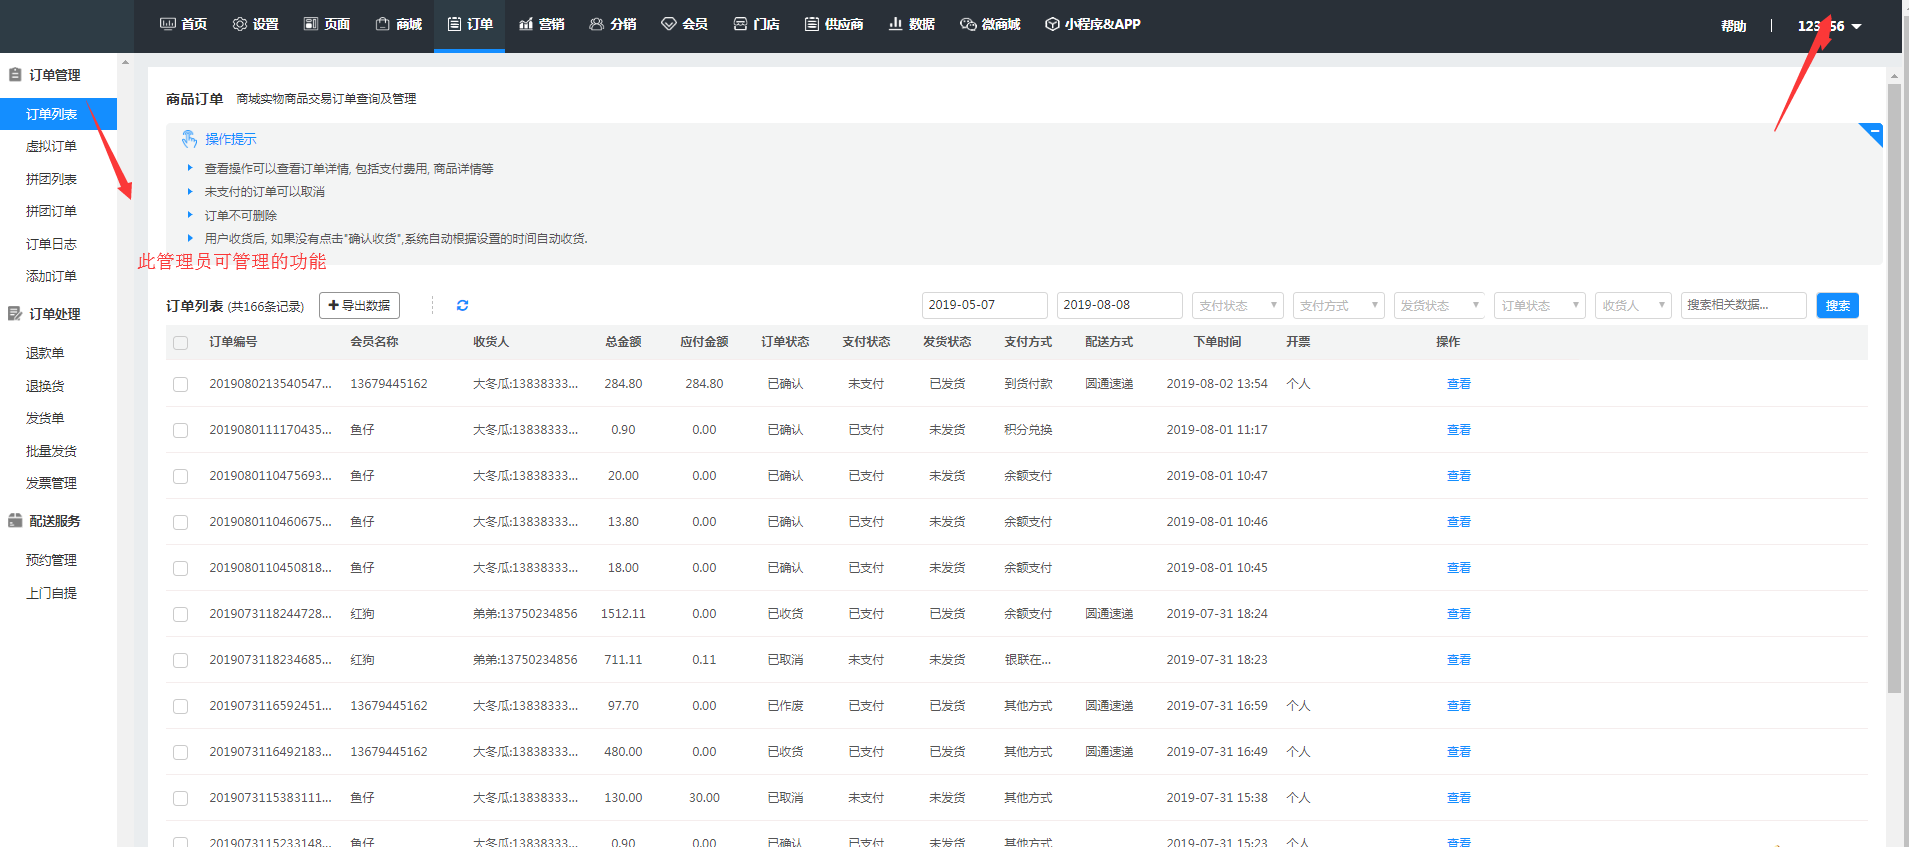Click the 首页 home icon in top navigation
Image resolution: width=1909 pixels, height=847 pixels.
click(x=168, y=24)
